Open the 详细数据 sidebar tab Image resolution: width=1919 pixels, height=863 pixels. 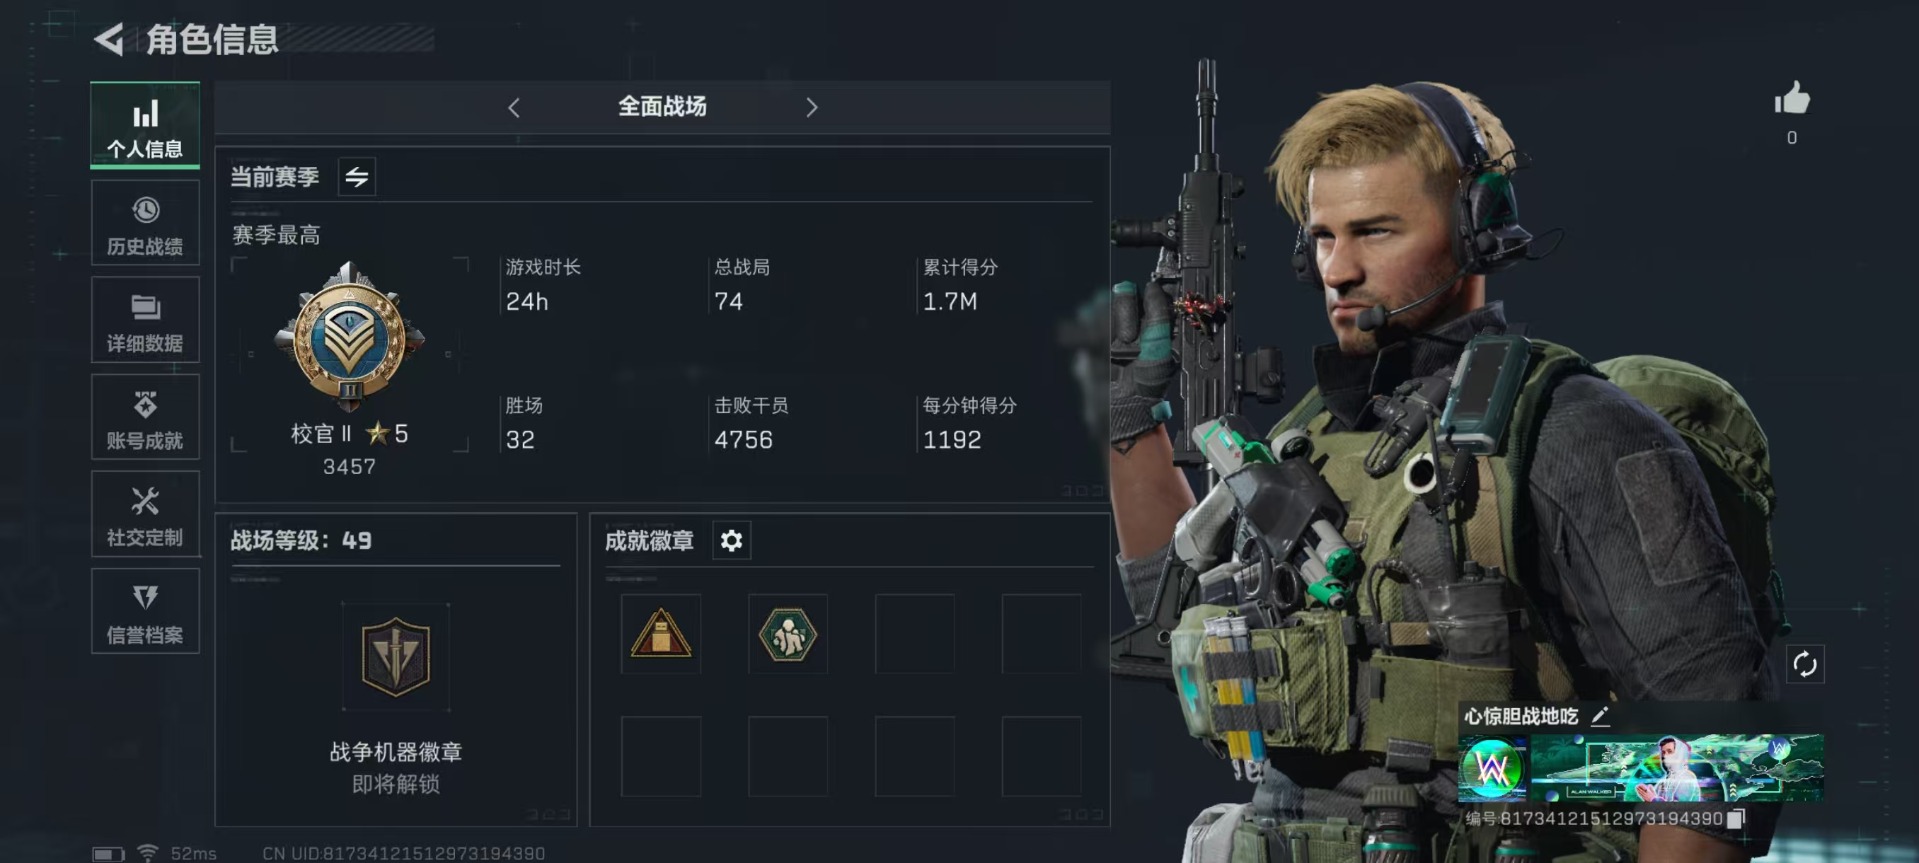coord(145,321)
